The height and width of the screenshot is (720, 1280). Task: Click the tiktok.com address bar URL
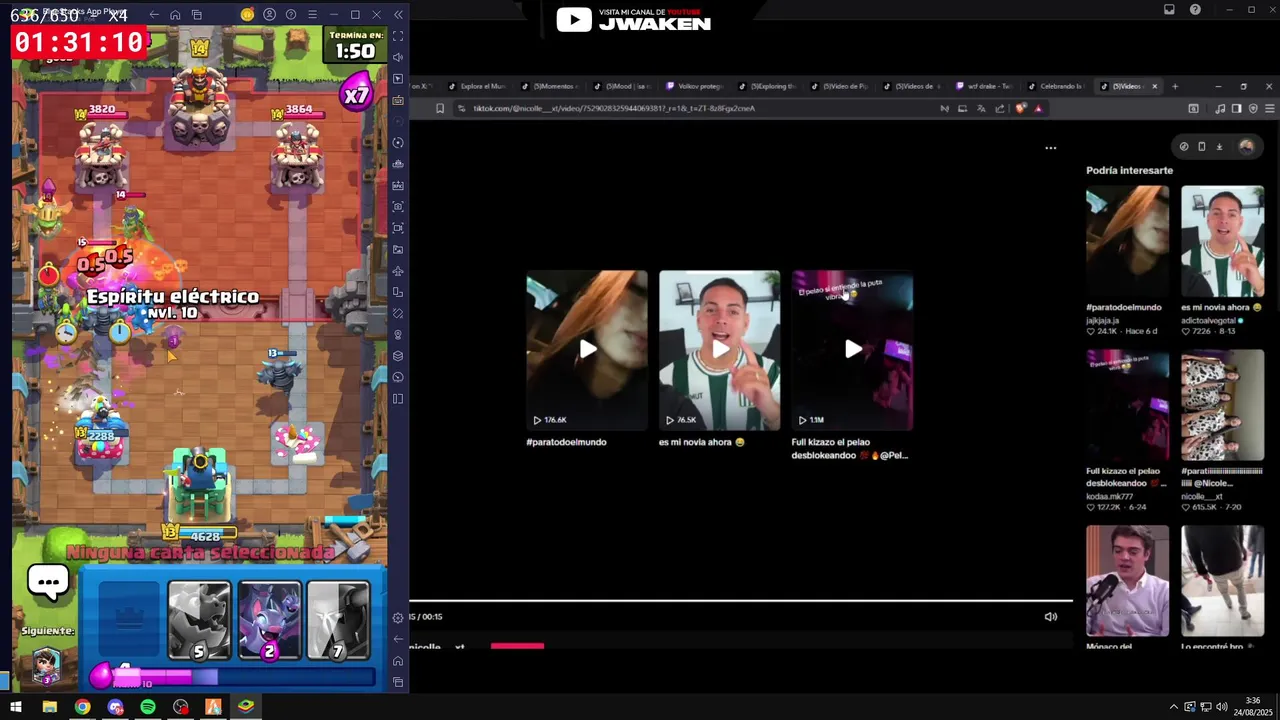pos(614,108)
